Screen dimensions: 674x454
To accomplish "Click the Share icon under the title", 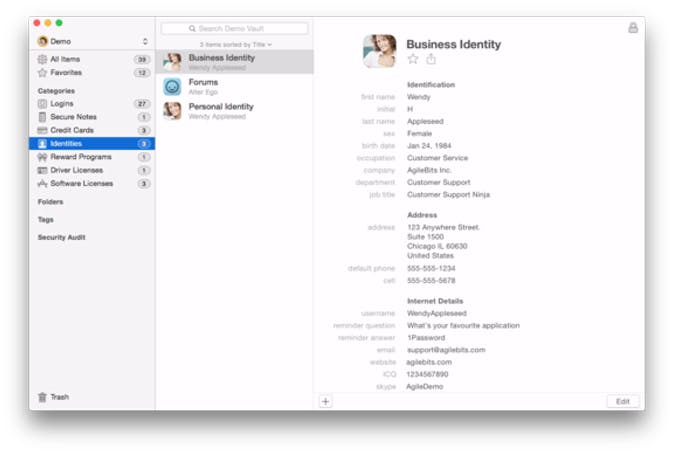I will tap(431, 59).
